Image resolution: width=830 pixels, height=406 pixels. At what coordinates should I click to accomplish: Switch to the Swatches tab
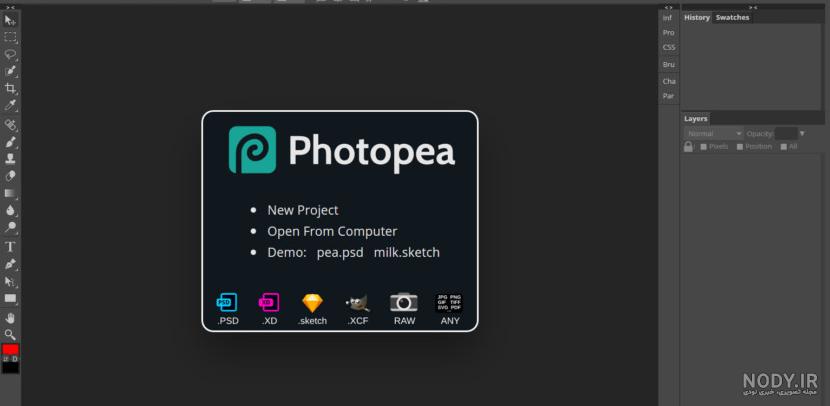pyautogui.click(x=733, y=17)
